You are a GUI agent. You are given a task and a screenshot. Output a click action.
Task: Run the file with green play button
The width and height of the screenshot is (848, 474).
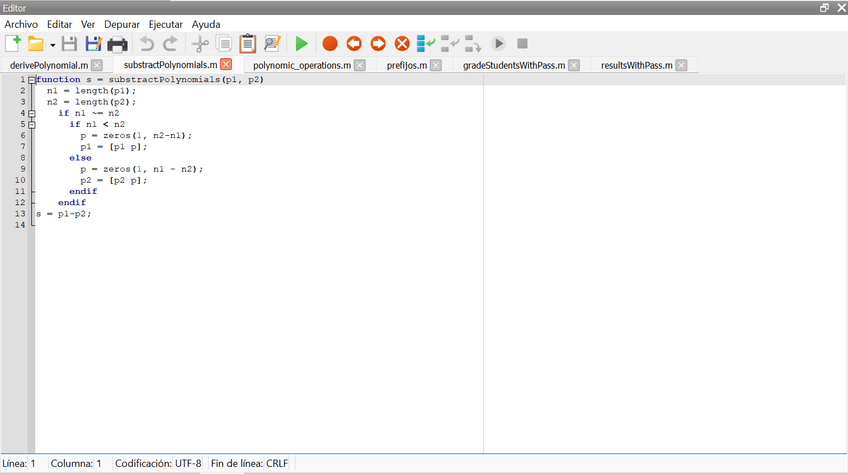point(301,44)
